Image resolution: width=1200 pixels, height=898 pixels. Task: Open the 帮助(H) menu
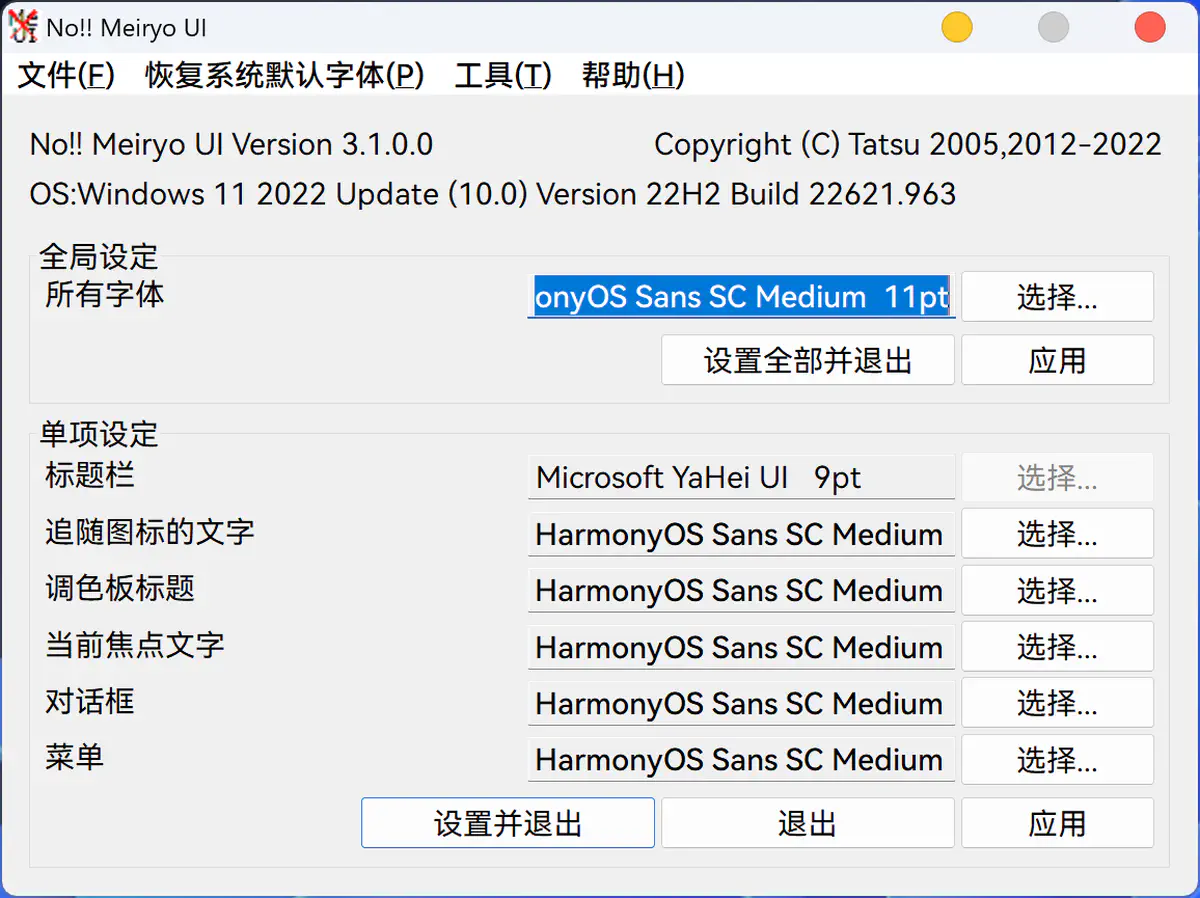(x=633, y=76)
